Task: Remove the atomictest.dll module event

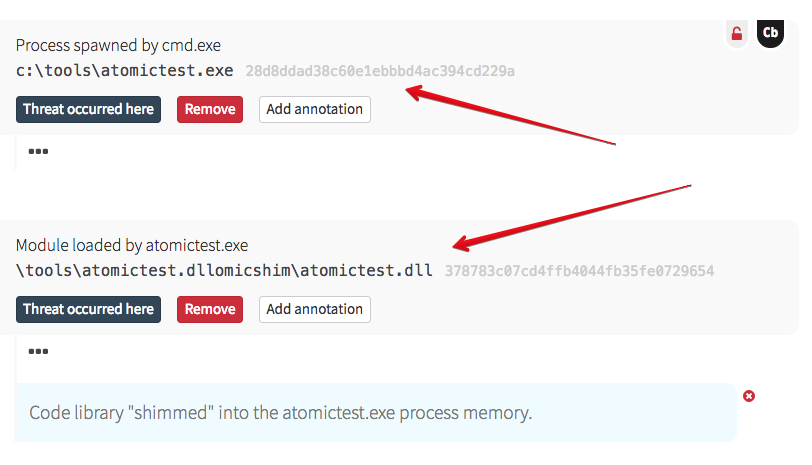Action: (210, 309)
